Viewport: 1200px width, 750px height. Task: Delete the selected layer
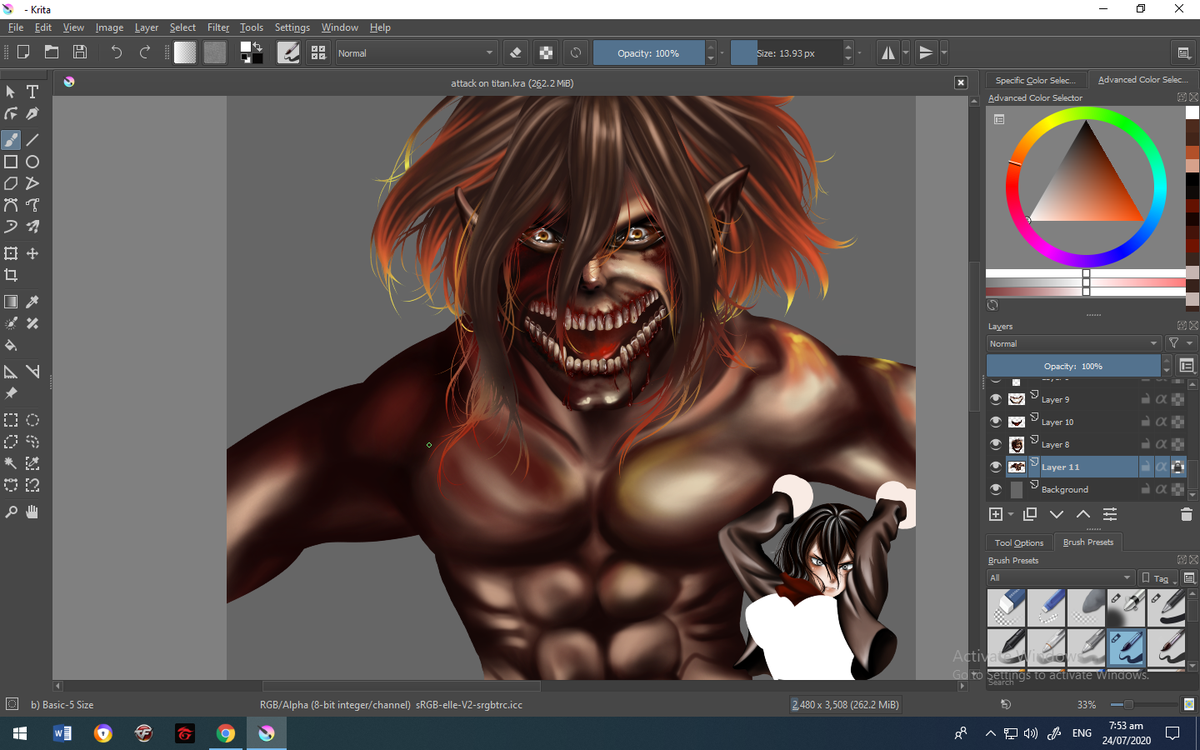[1186, 514]
